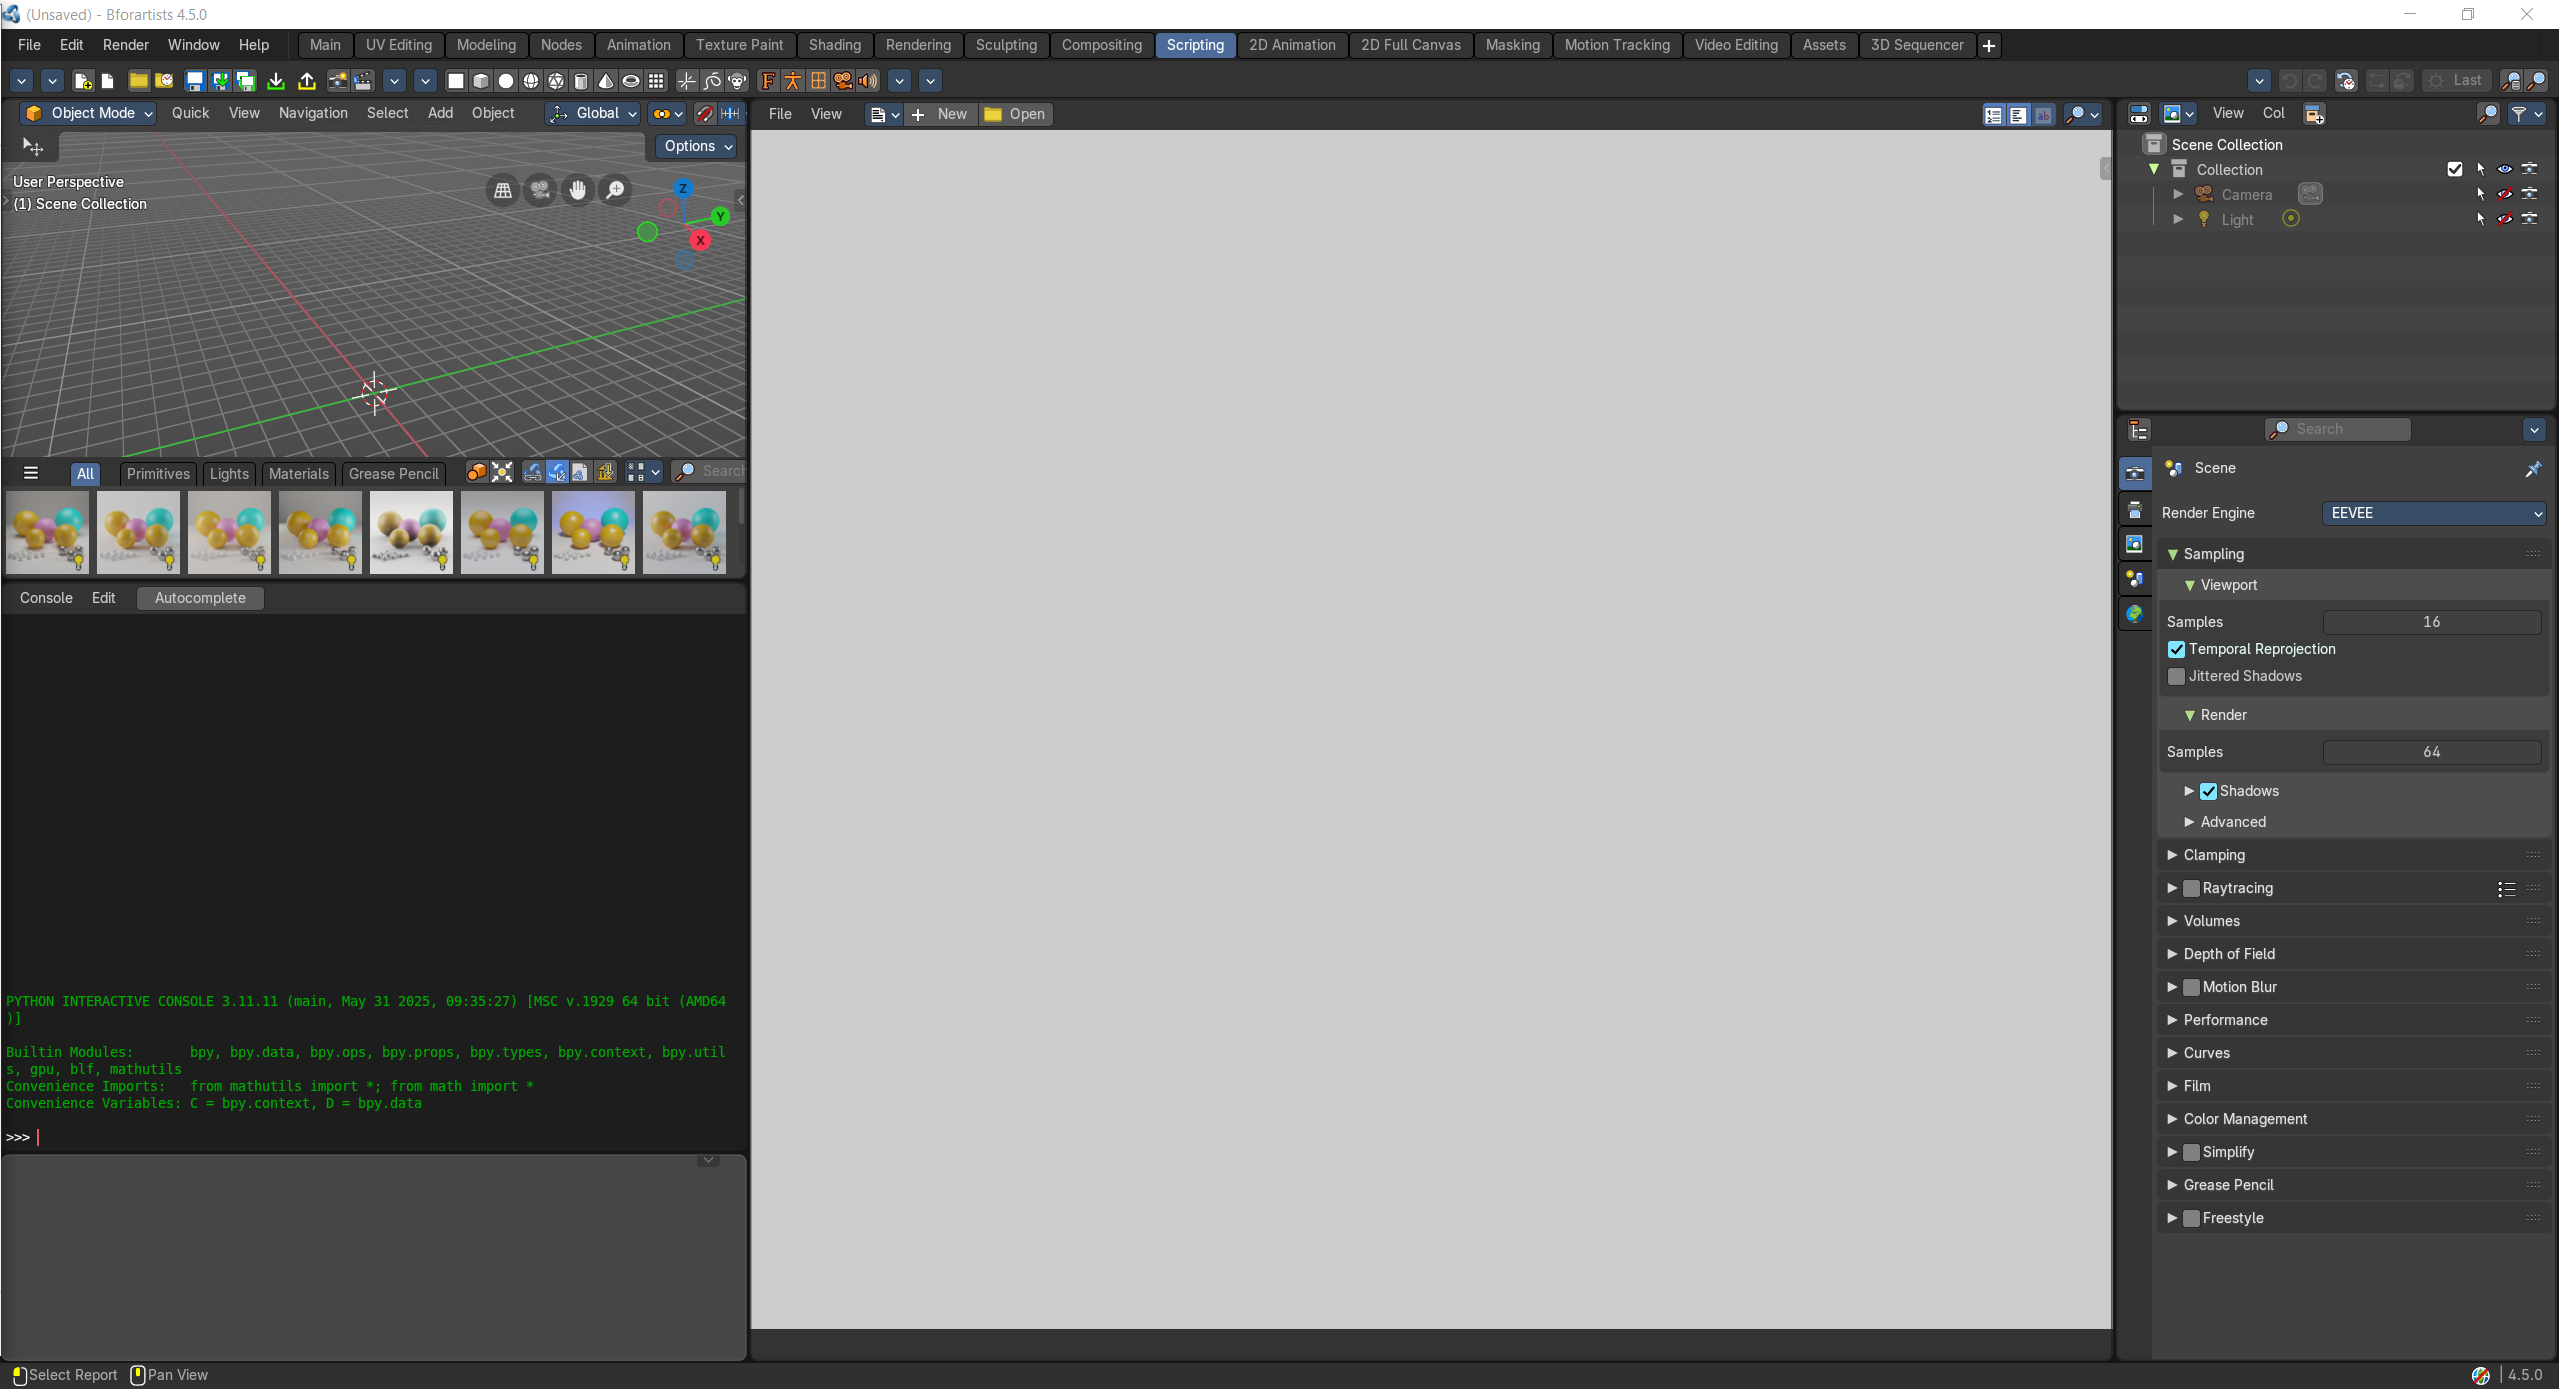Open the Global transform orientation dropdown

593,114
